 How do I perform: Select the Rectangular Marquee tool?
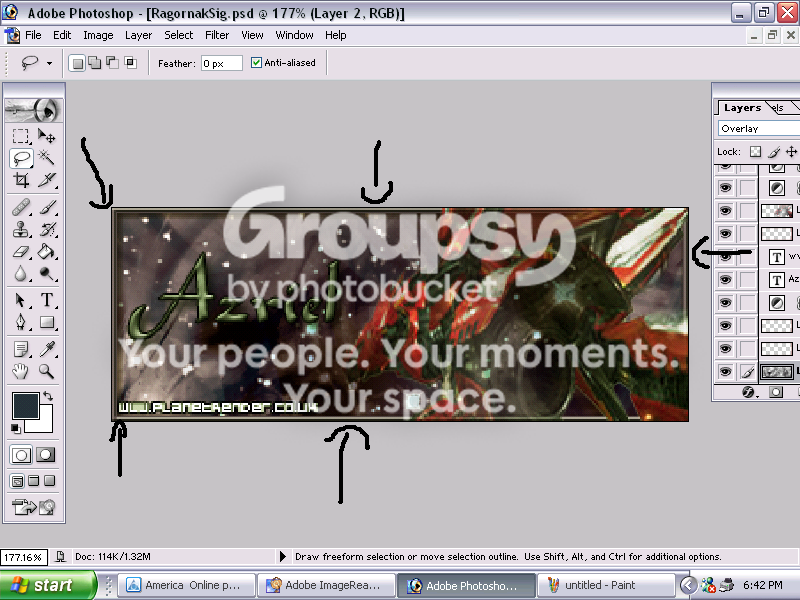click(21, 136)
